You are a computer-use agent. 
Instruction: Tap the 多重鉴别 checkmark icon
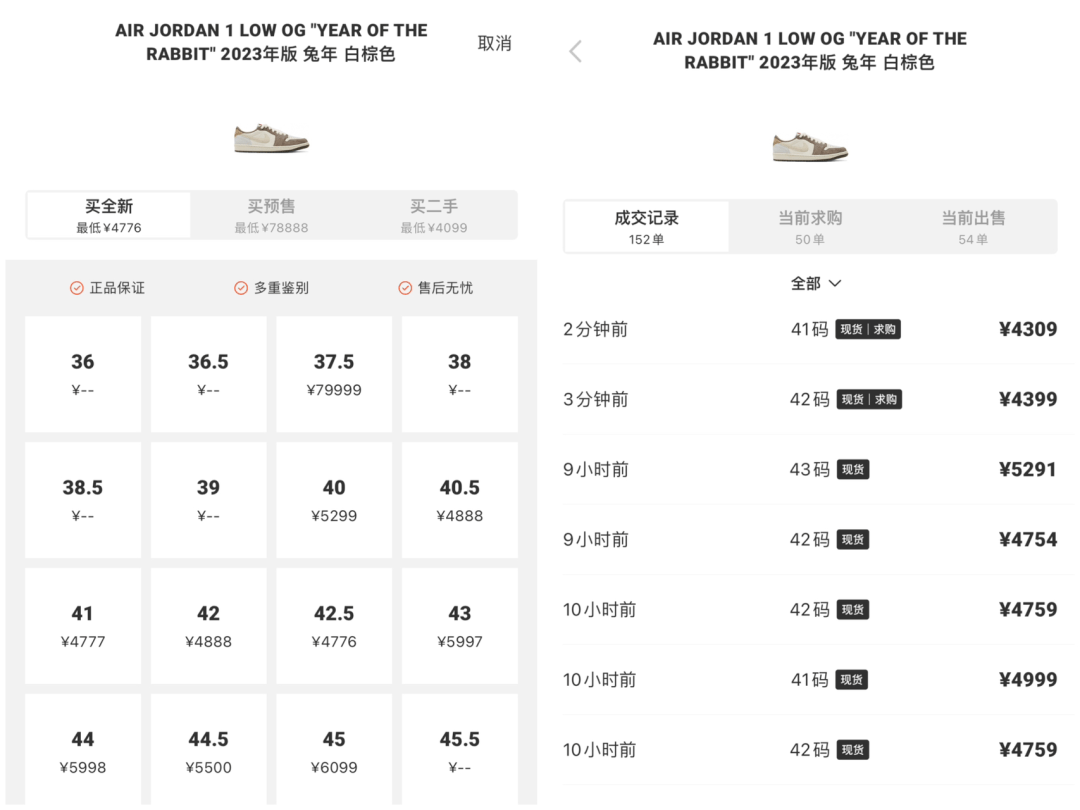[240, 288]
